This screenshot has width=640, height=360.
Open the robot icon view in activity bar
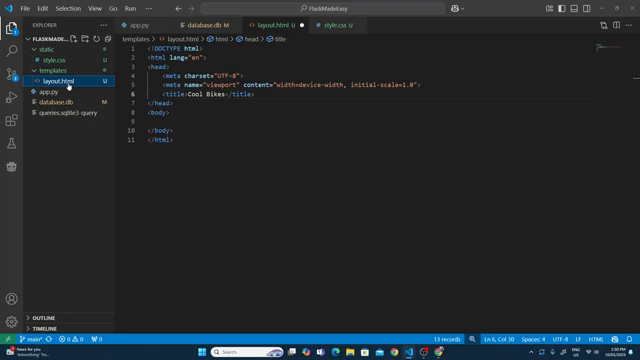coord(11,166)
